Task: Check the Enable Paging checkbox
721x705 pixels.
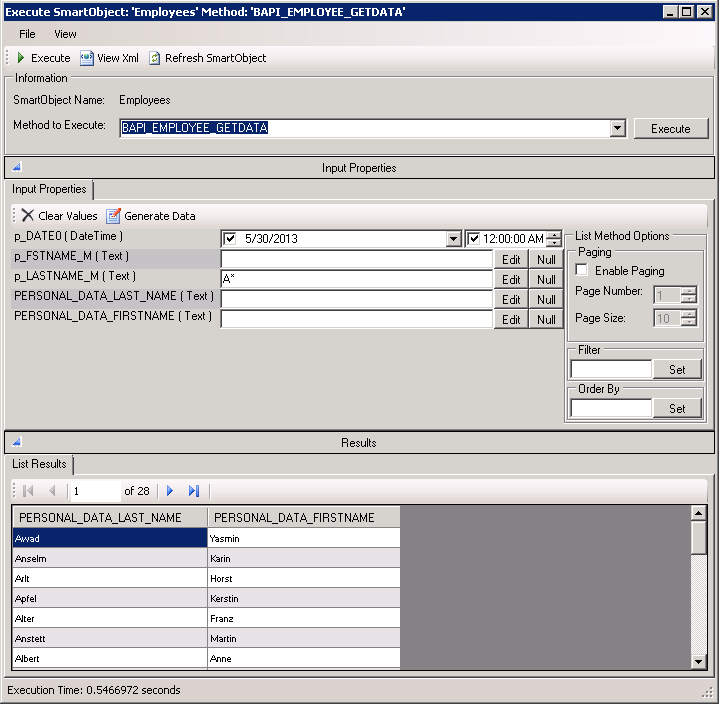Action: tap(581, 270)
